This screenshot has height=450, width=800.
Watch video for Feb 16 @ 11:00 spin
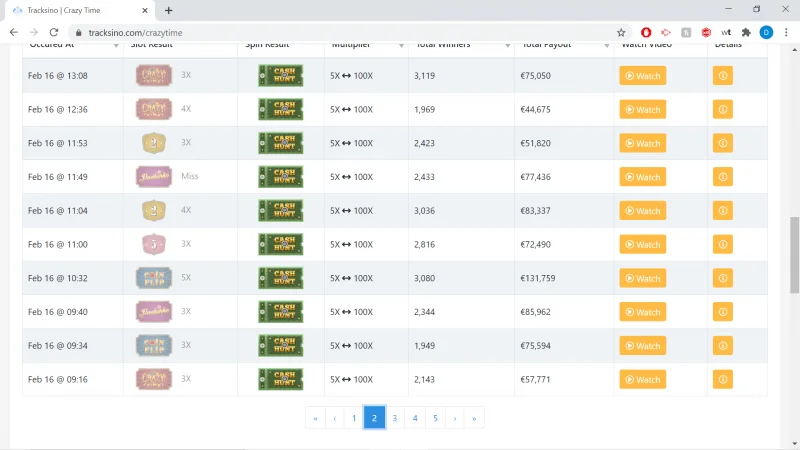pos(643,244)
